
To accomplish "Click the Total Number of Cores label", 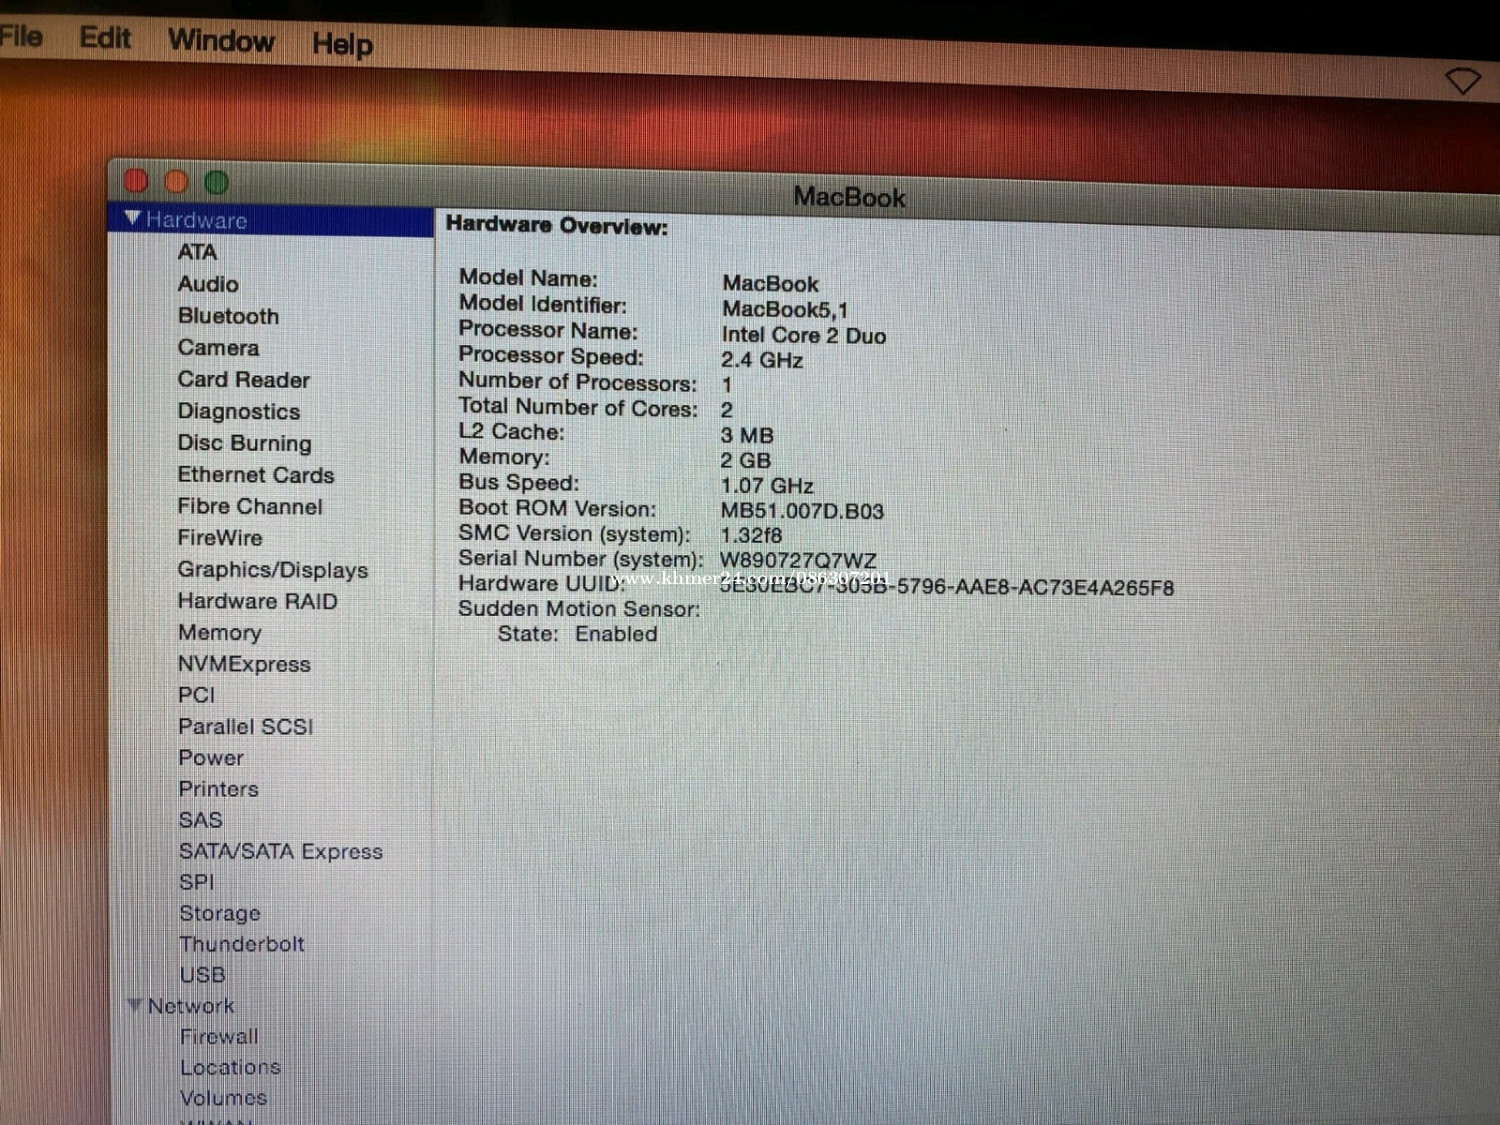I will [578, 407].
